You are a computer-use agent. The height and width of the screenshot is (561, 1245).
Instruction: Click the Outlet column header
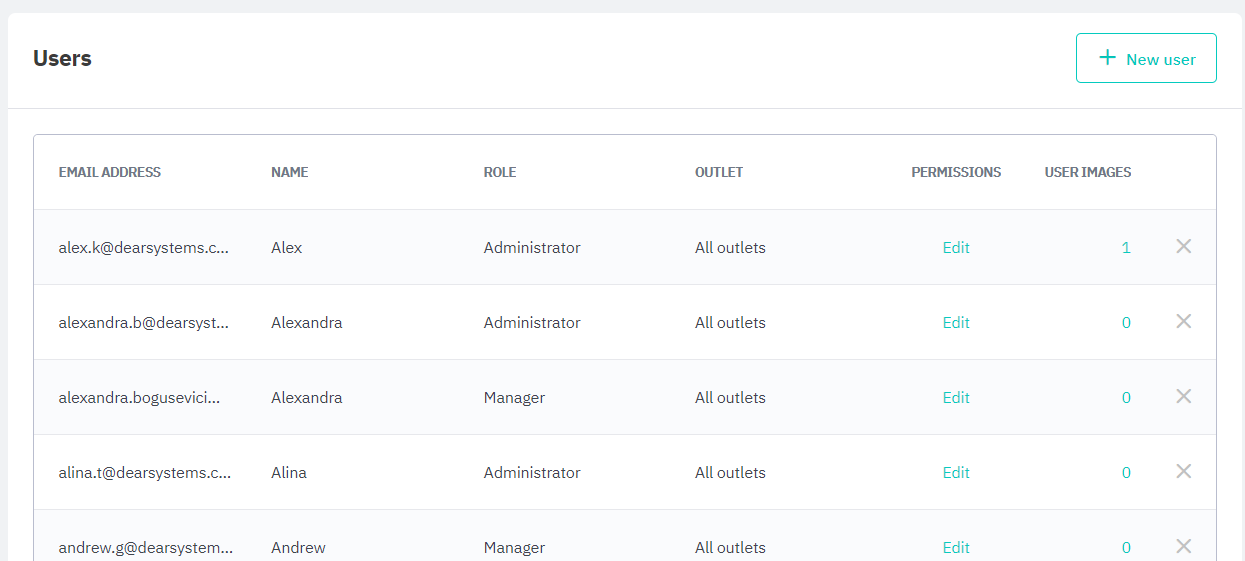(719, 172)
